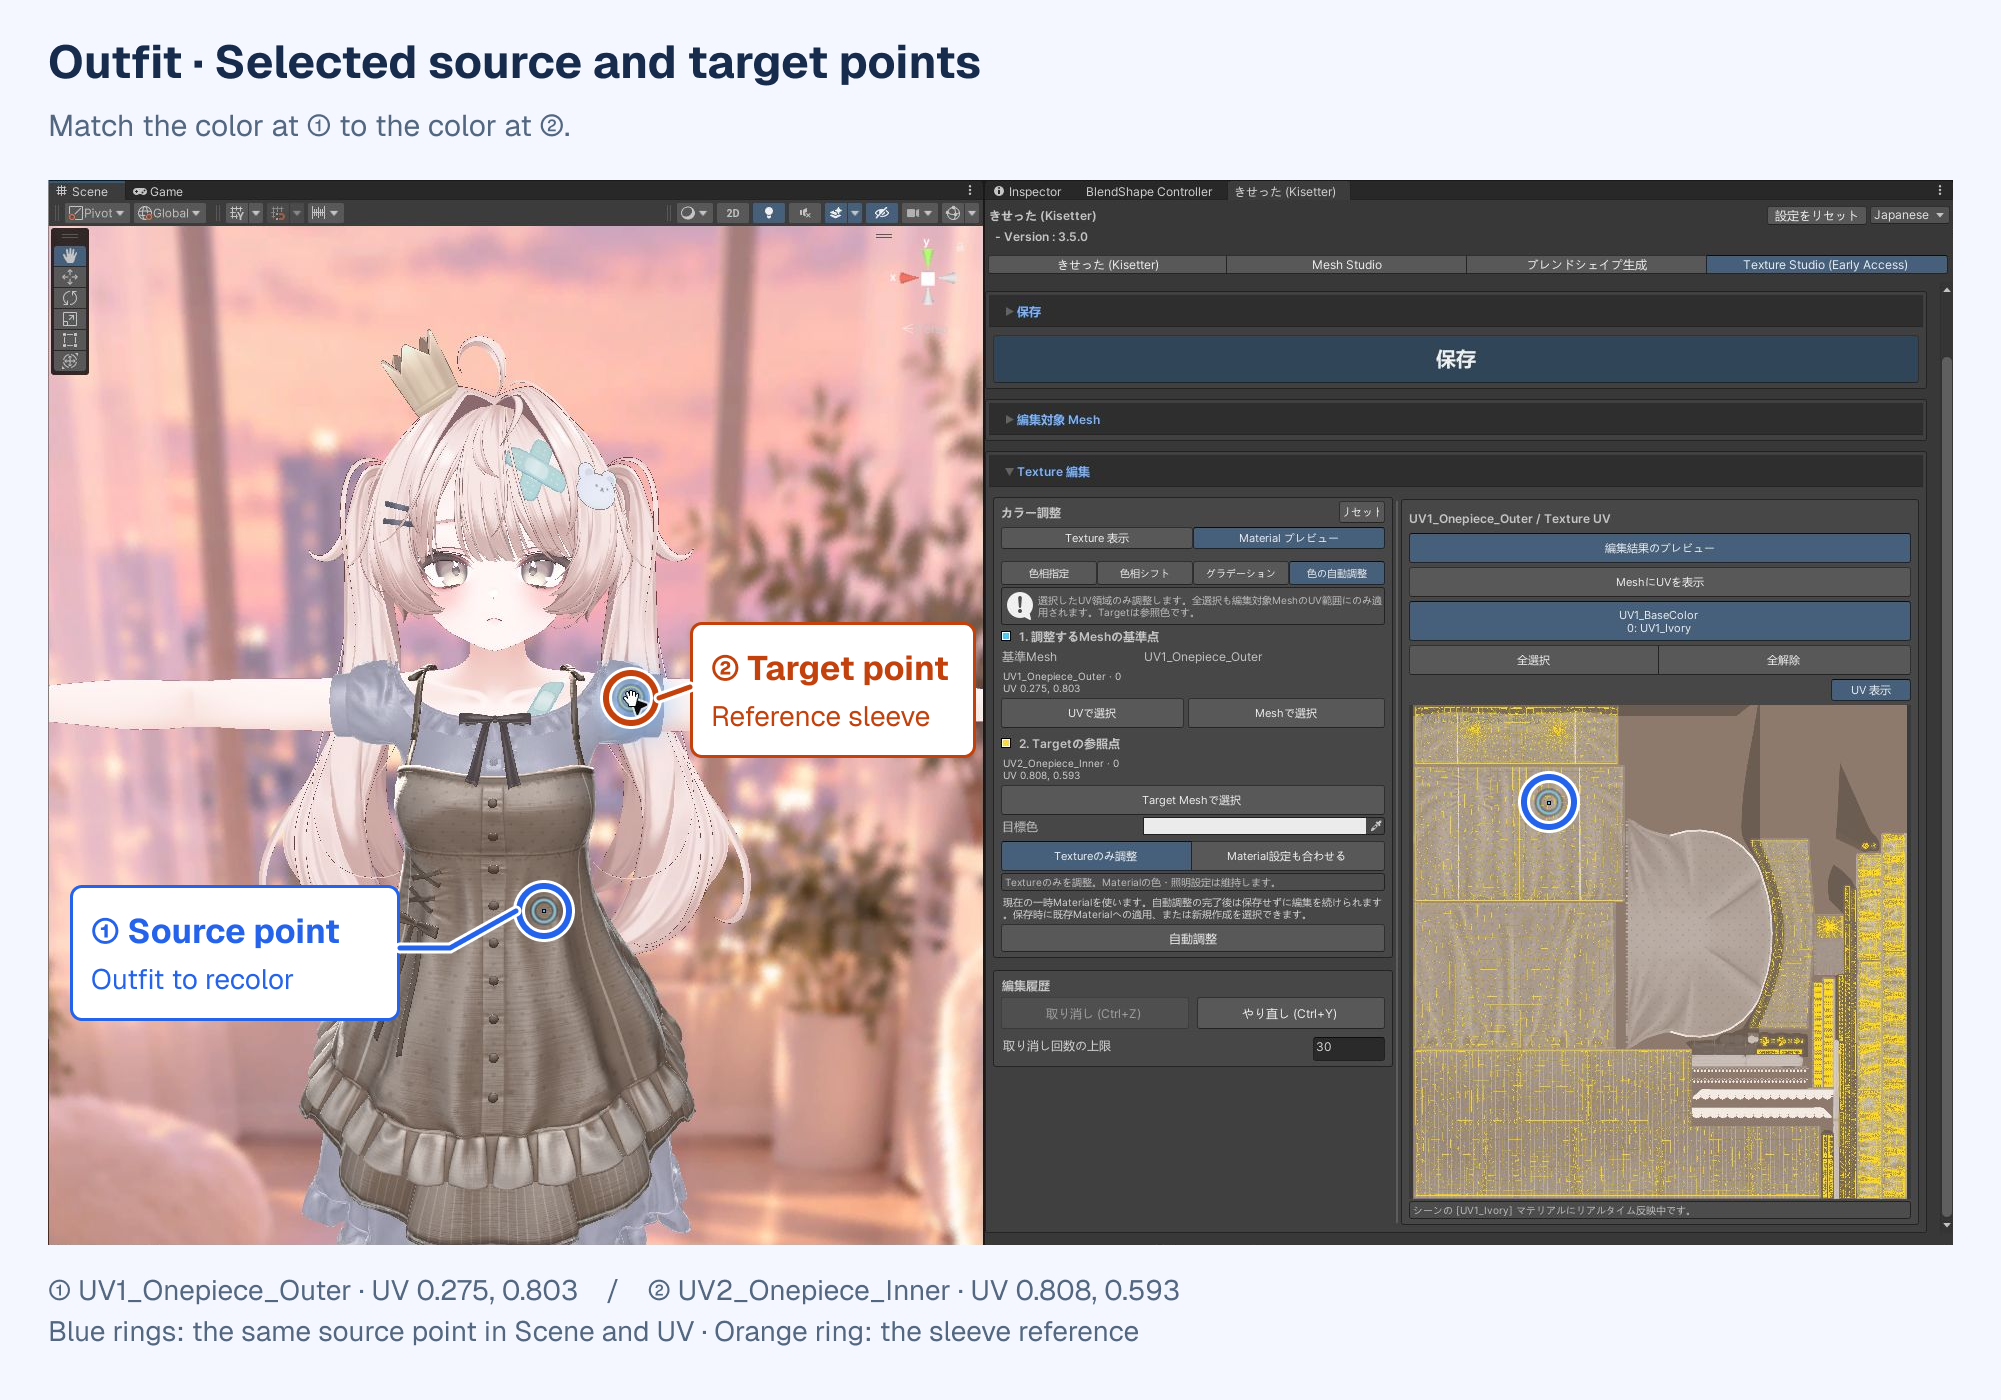This screenshot has height=1400, width=2001.
Task: Toggle scene audio mute
Action: point(805,213)
